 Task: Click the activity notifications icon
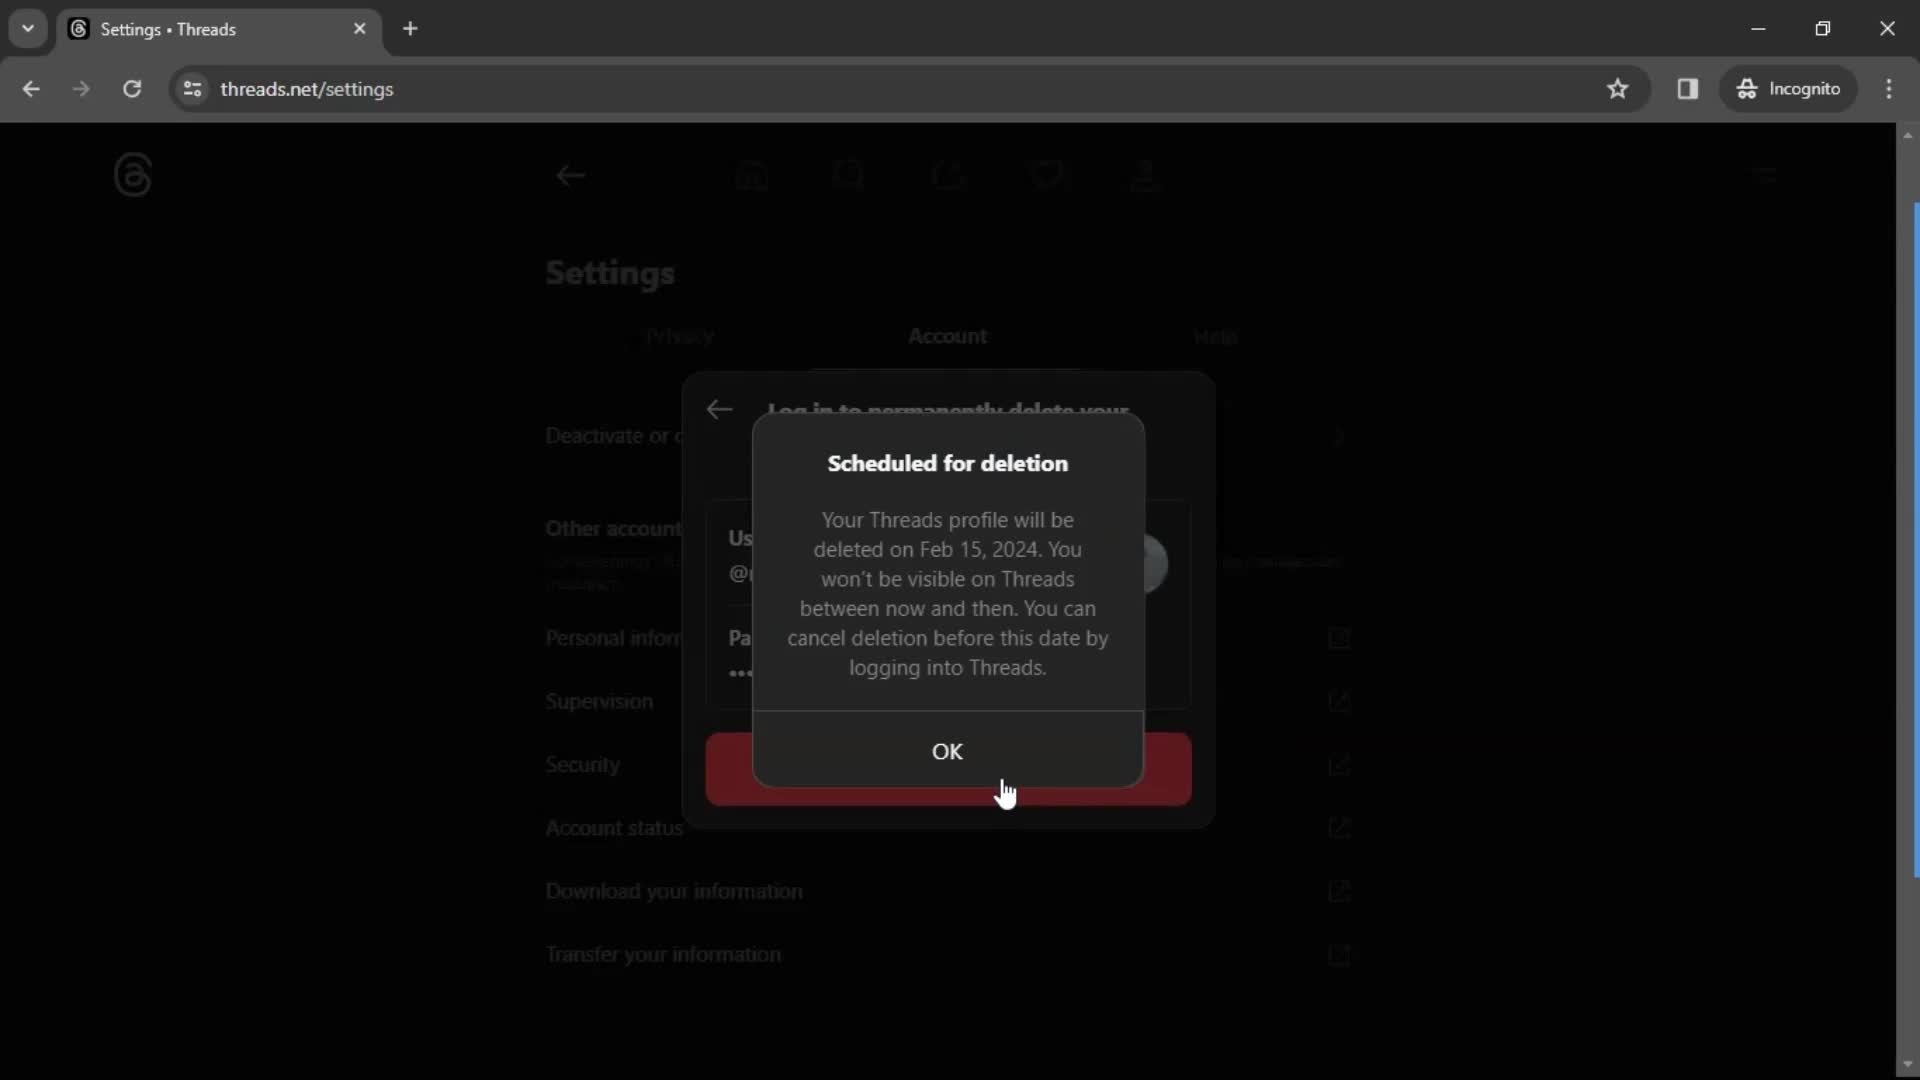[1046, 174]
